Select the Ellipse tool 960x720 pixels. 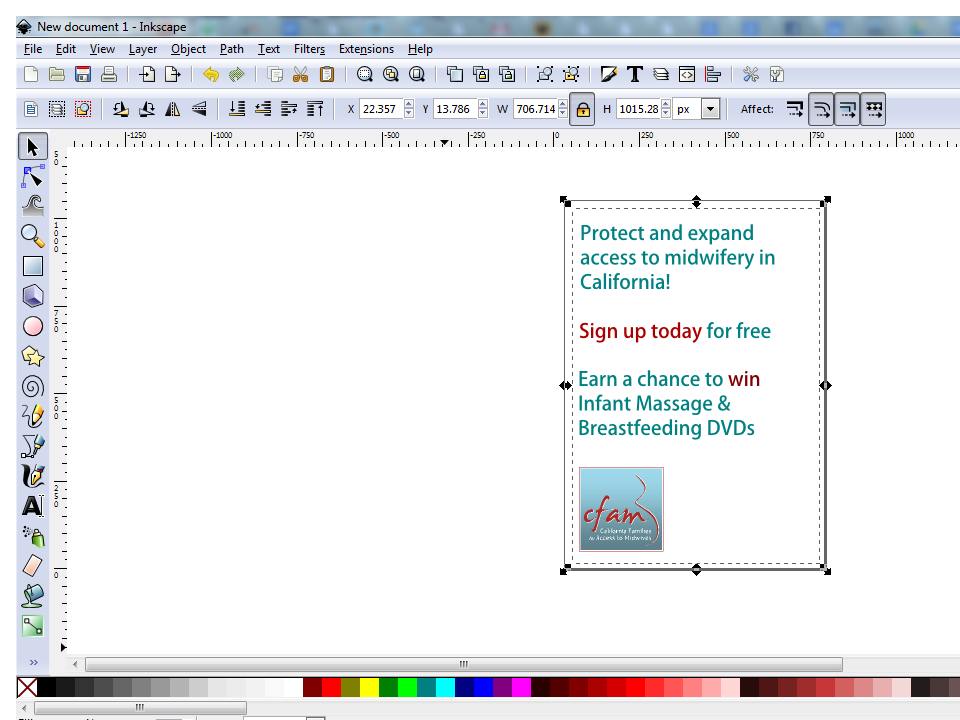click(31, 326)
